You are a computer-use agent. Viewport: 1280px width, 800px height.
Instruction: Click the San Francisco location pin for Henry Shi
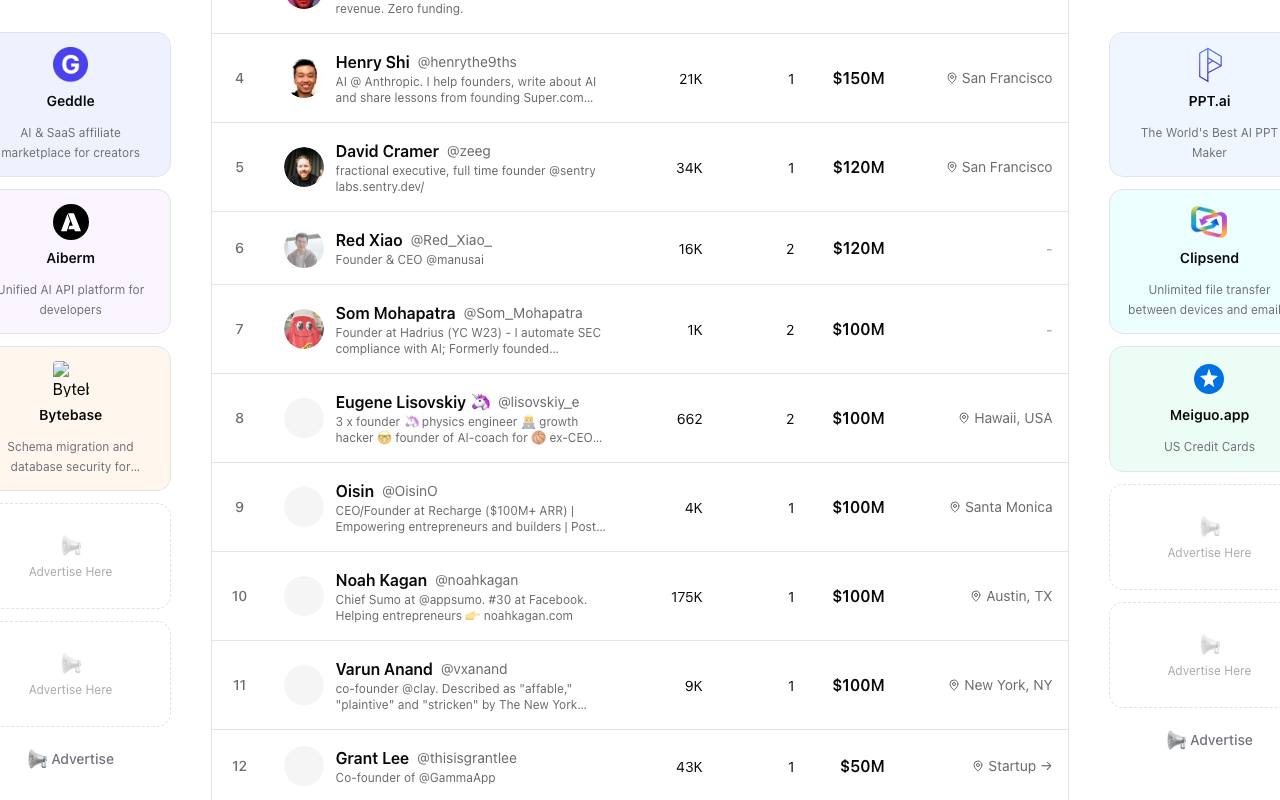pos(952,78)
